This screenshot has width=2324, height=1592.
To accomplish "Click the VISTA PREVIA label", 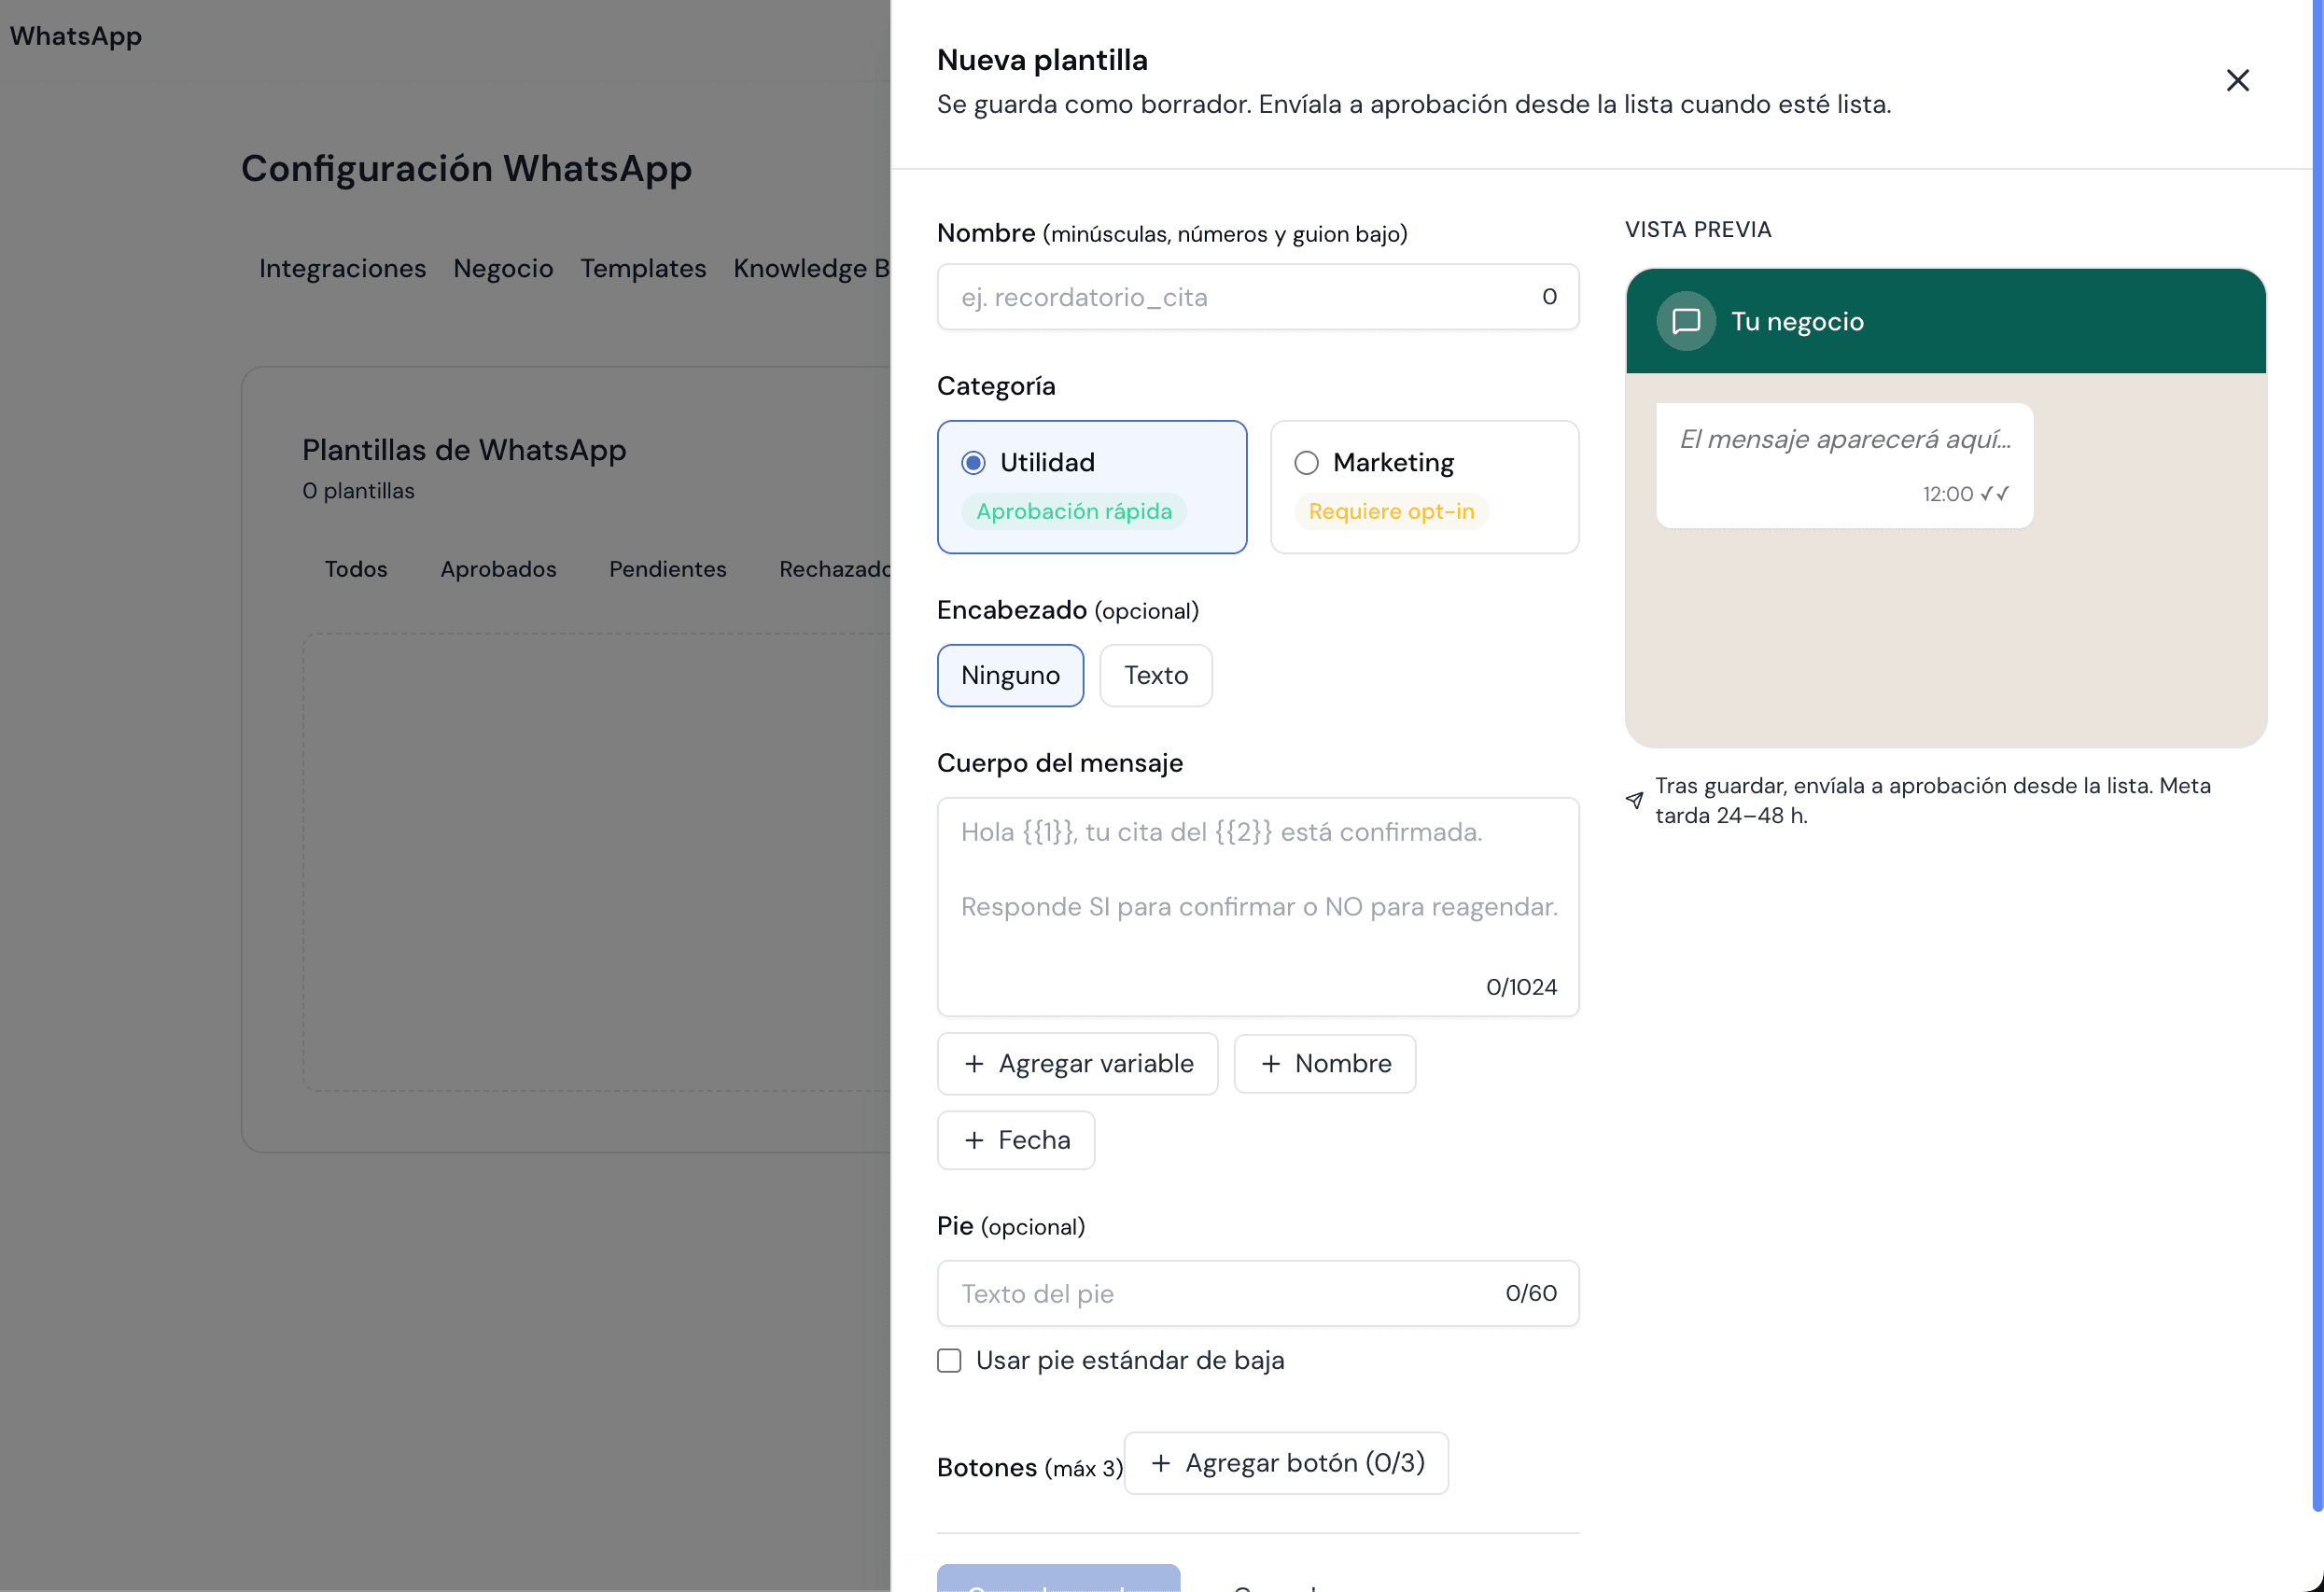I will pos(1698,230).
